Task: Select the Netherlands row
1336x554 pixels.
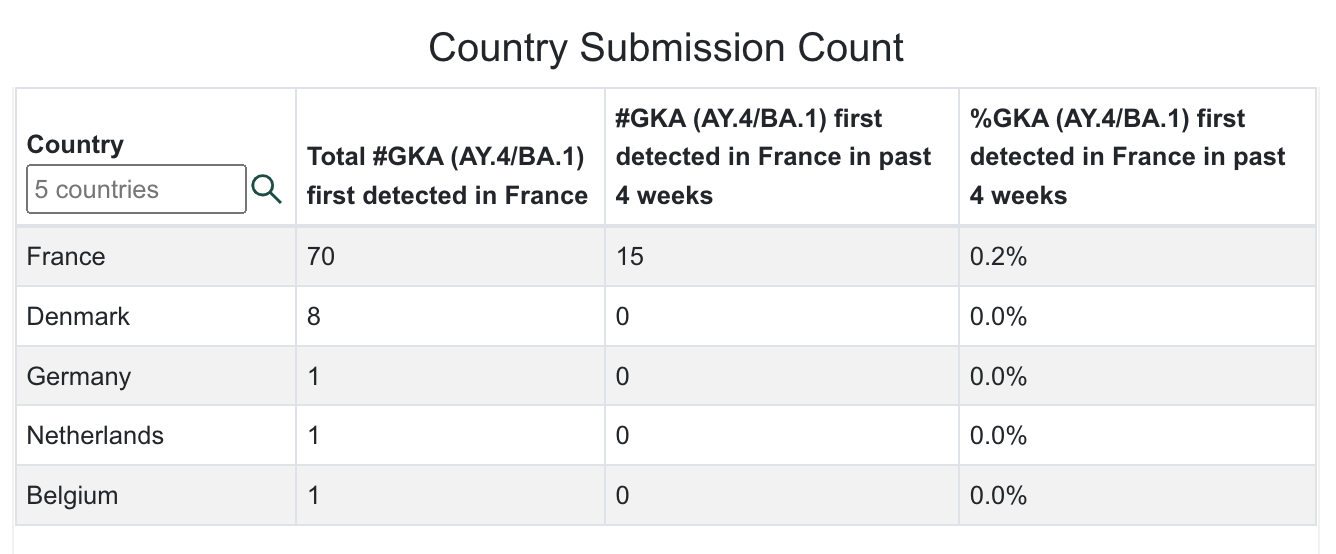Action: [666, 436]
